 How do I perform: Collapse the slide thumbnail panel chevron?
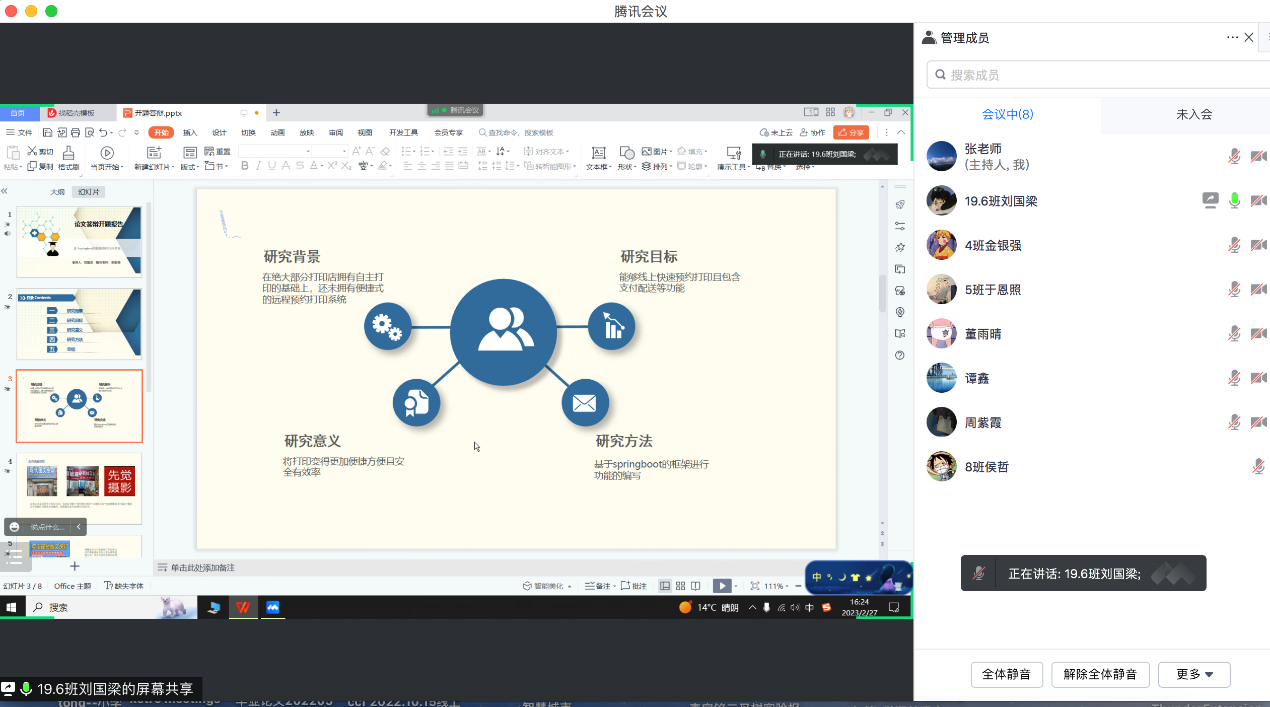tap(5, 191)
